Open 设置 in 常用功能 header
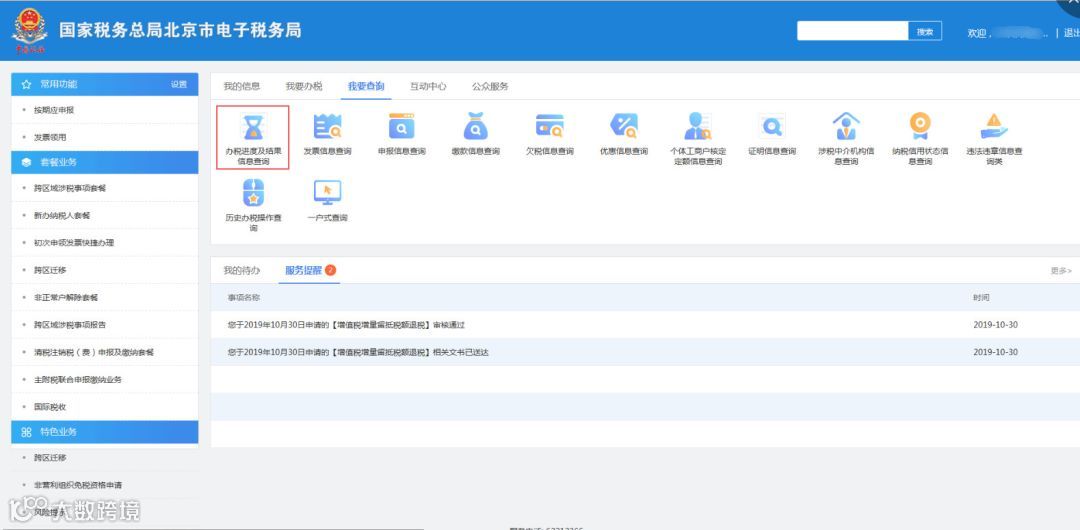1080x530 pixels. (178, 84)
